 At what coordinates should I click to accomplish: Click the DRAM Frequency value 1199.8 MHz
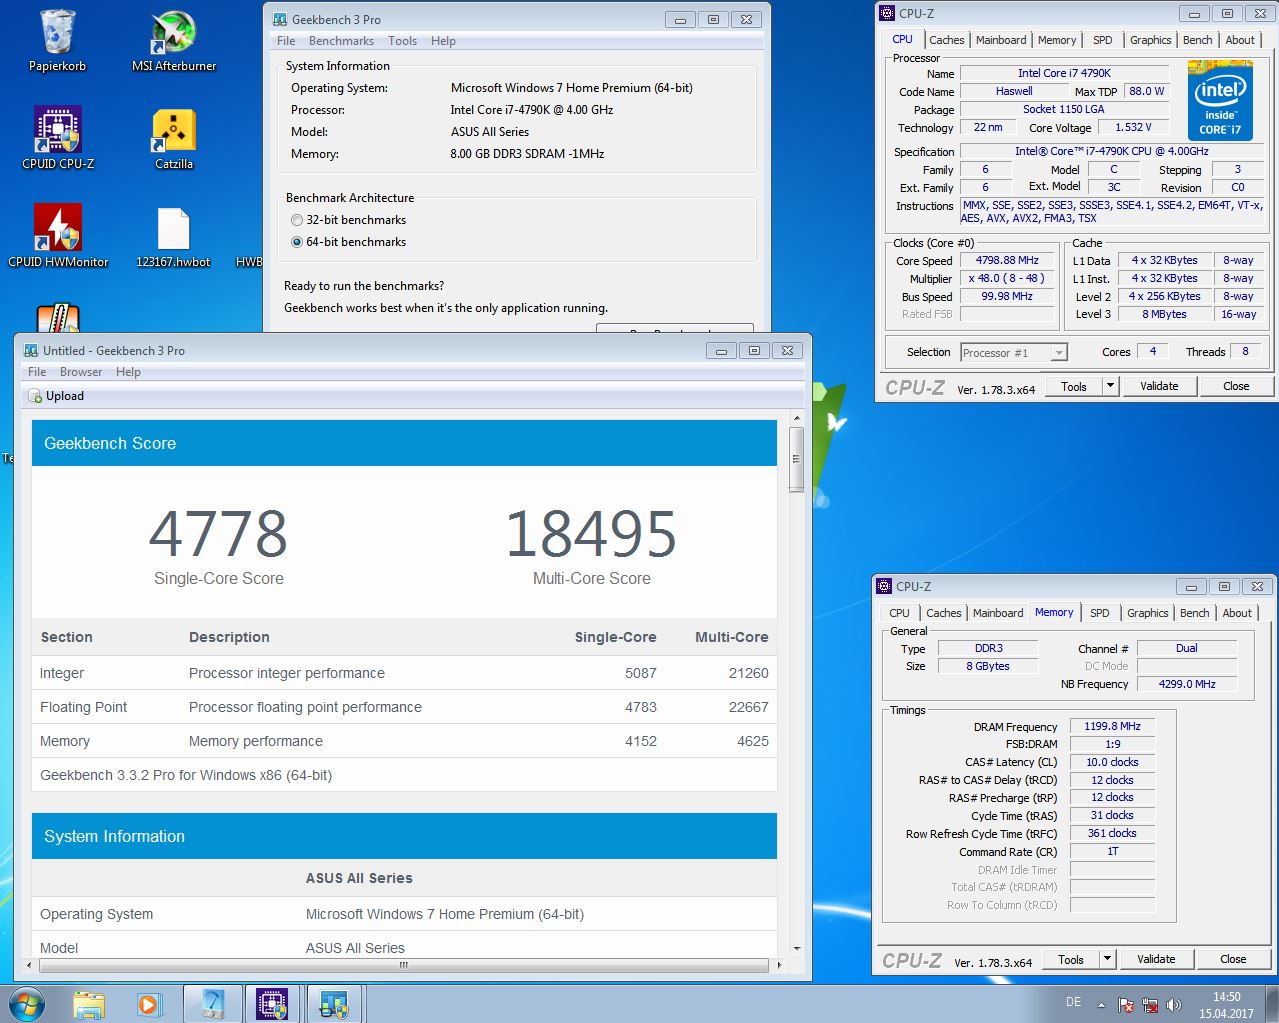pyautogui.click(x=1112, y=726)
